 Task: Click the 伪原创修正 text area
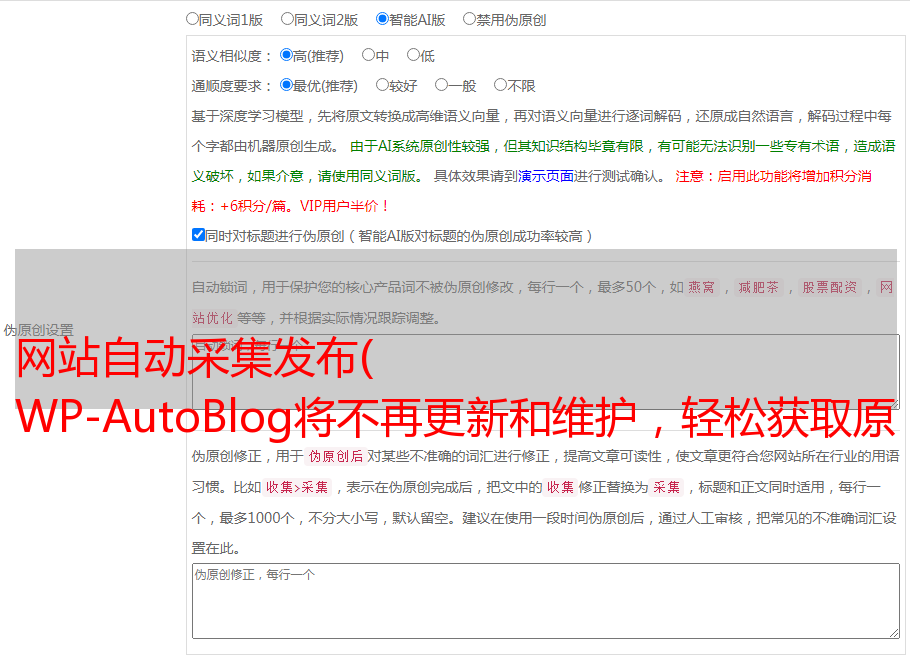(546, 601)
